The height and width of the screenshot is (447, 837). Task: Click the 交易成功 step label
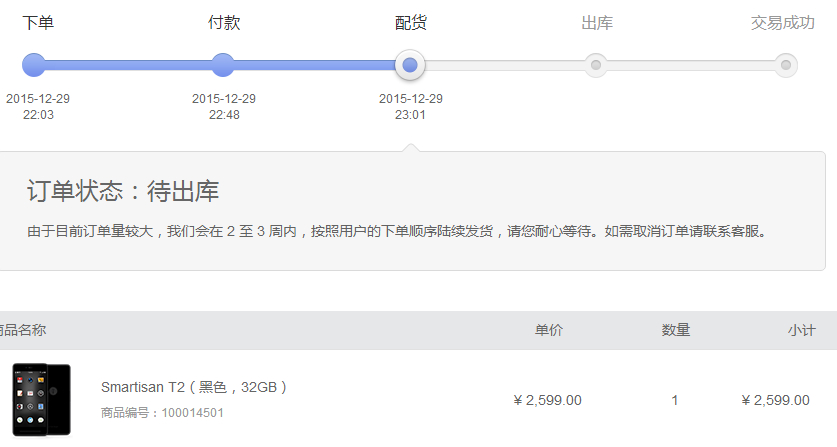click(783, 23)
